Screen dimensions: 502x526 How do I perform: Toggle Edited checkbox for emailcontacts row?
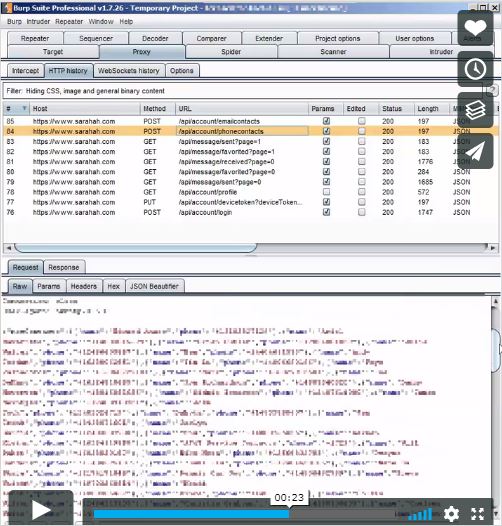(x=361, y=121)
